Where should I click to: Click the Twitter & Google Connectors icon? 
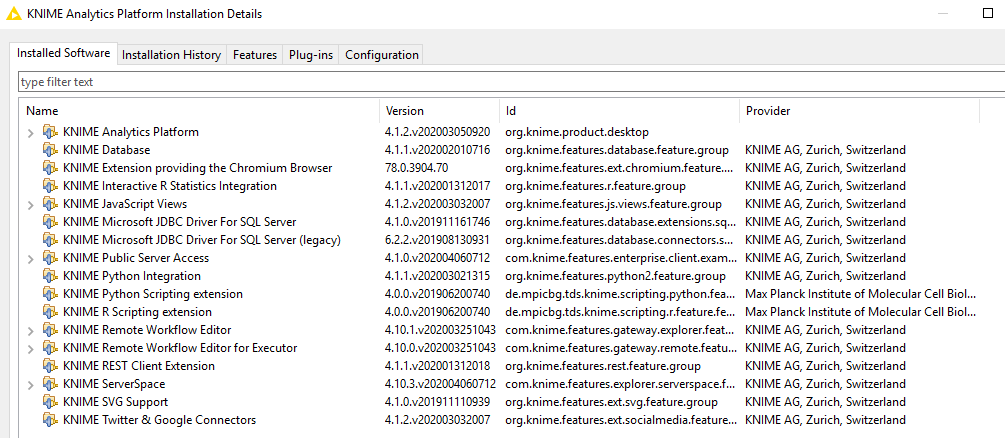50,419
